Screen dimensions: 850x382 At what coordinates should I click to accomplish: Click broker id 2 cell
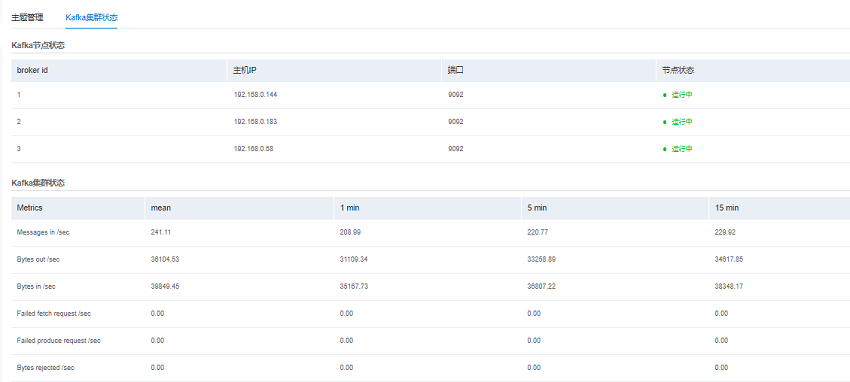(19, 122)
